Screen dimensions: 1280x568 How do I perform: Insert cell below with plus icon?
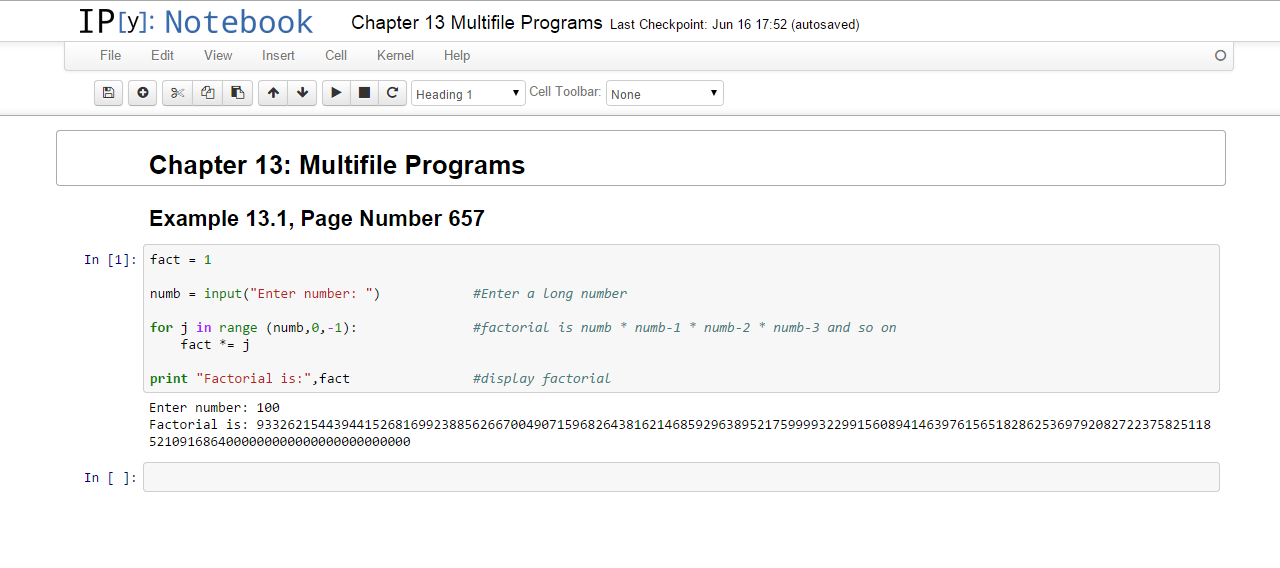(143, 93)
